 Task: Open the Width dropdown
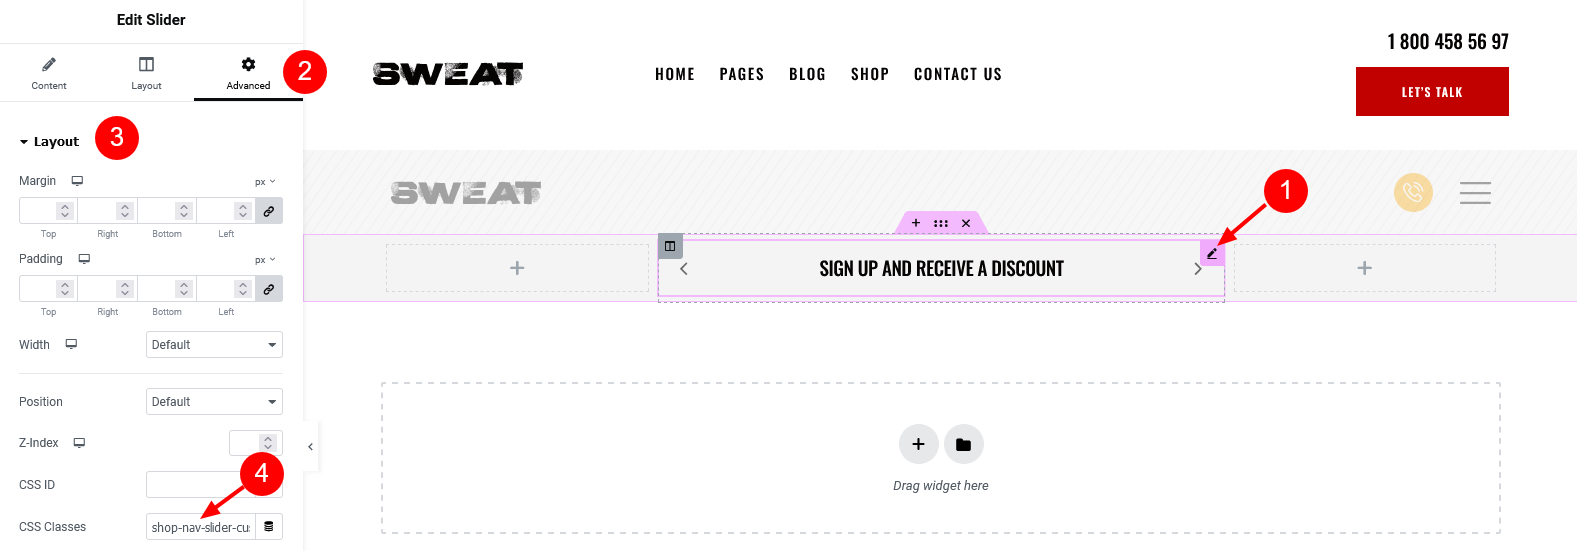tap(214, 345)
